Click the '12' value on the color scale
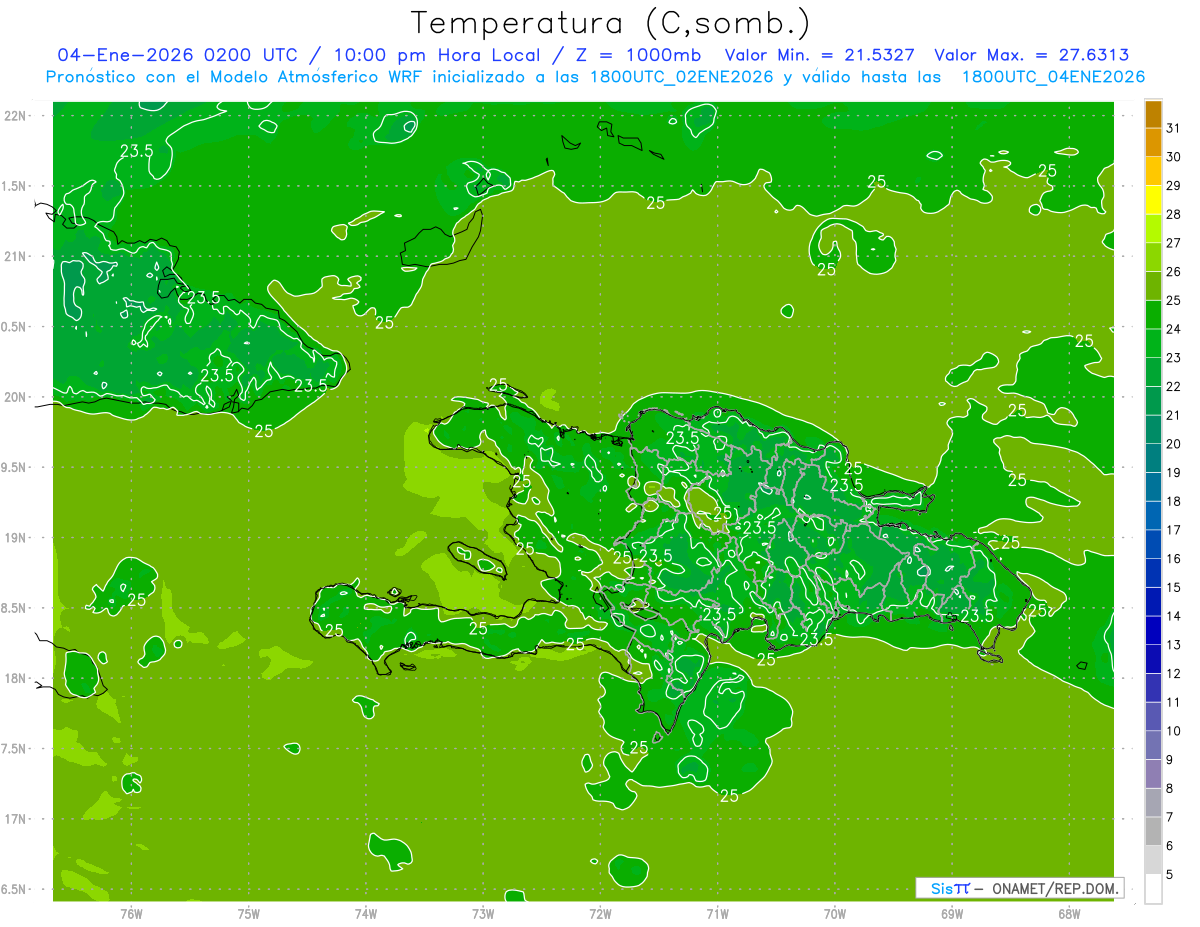The height and width of the screenshot is (927, 1200). [x=1174, y=673]
